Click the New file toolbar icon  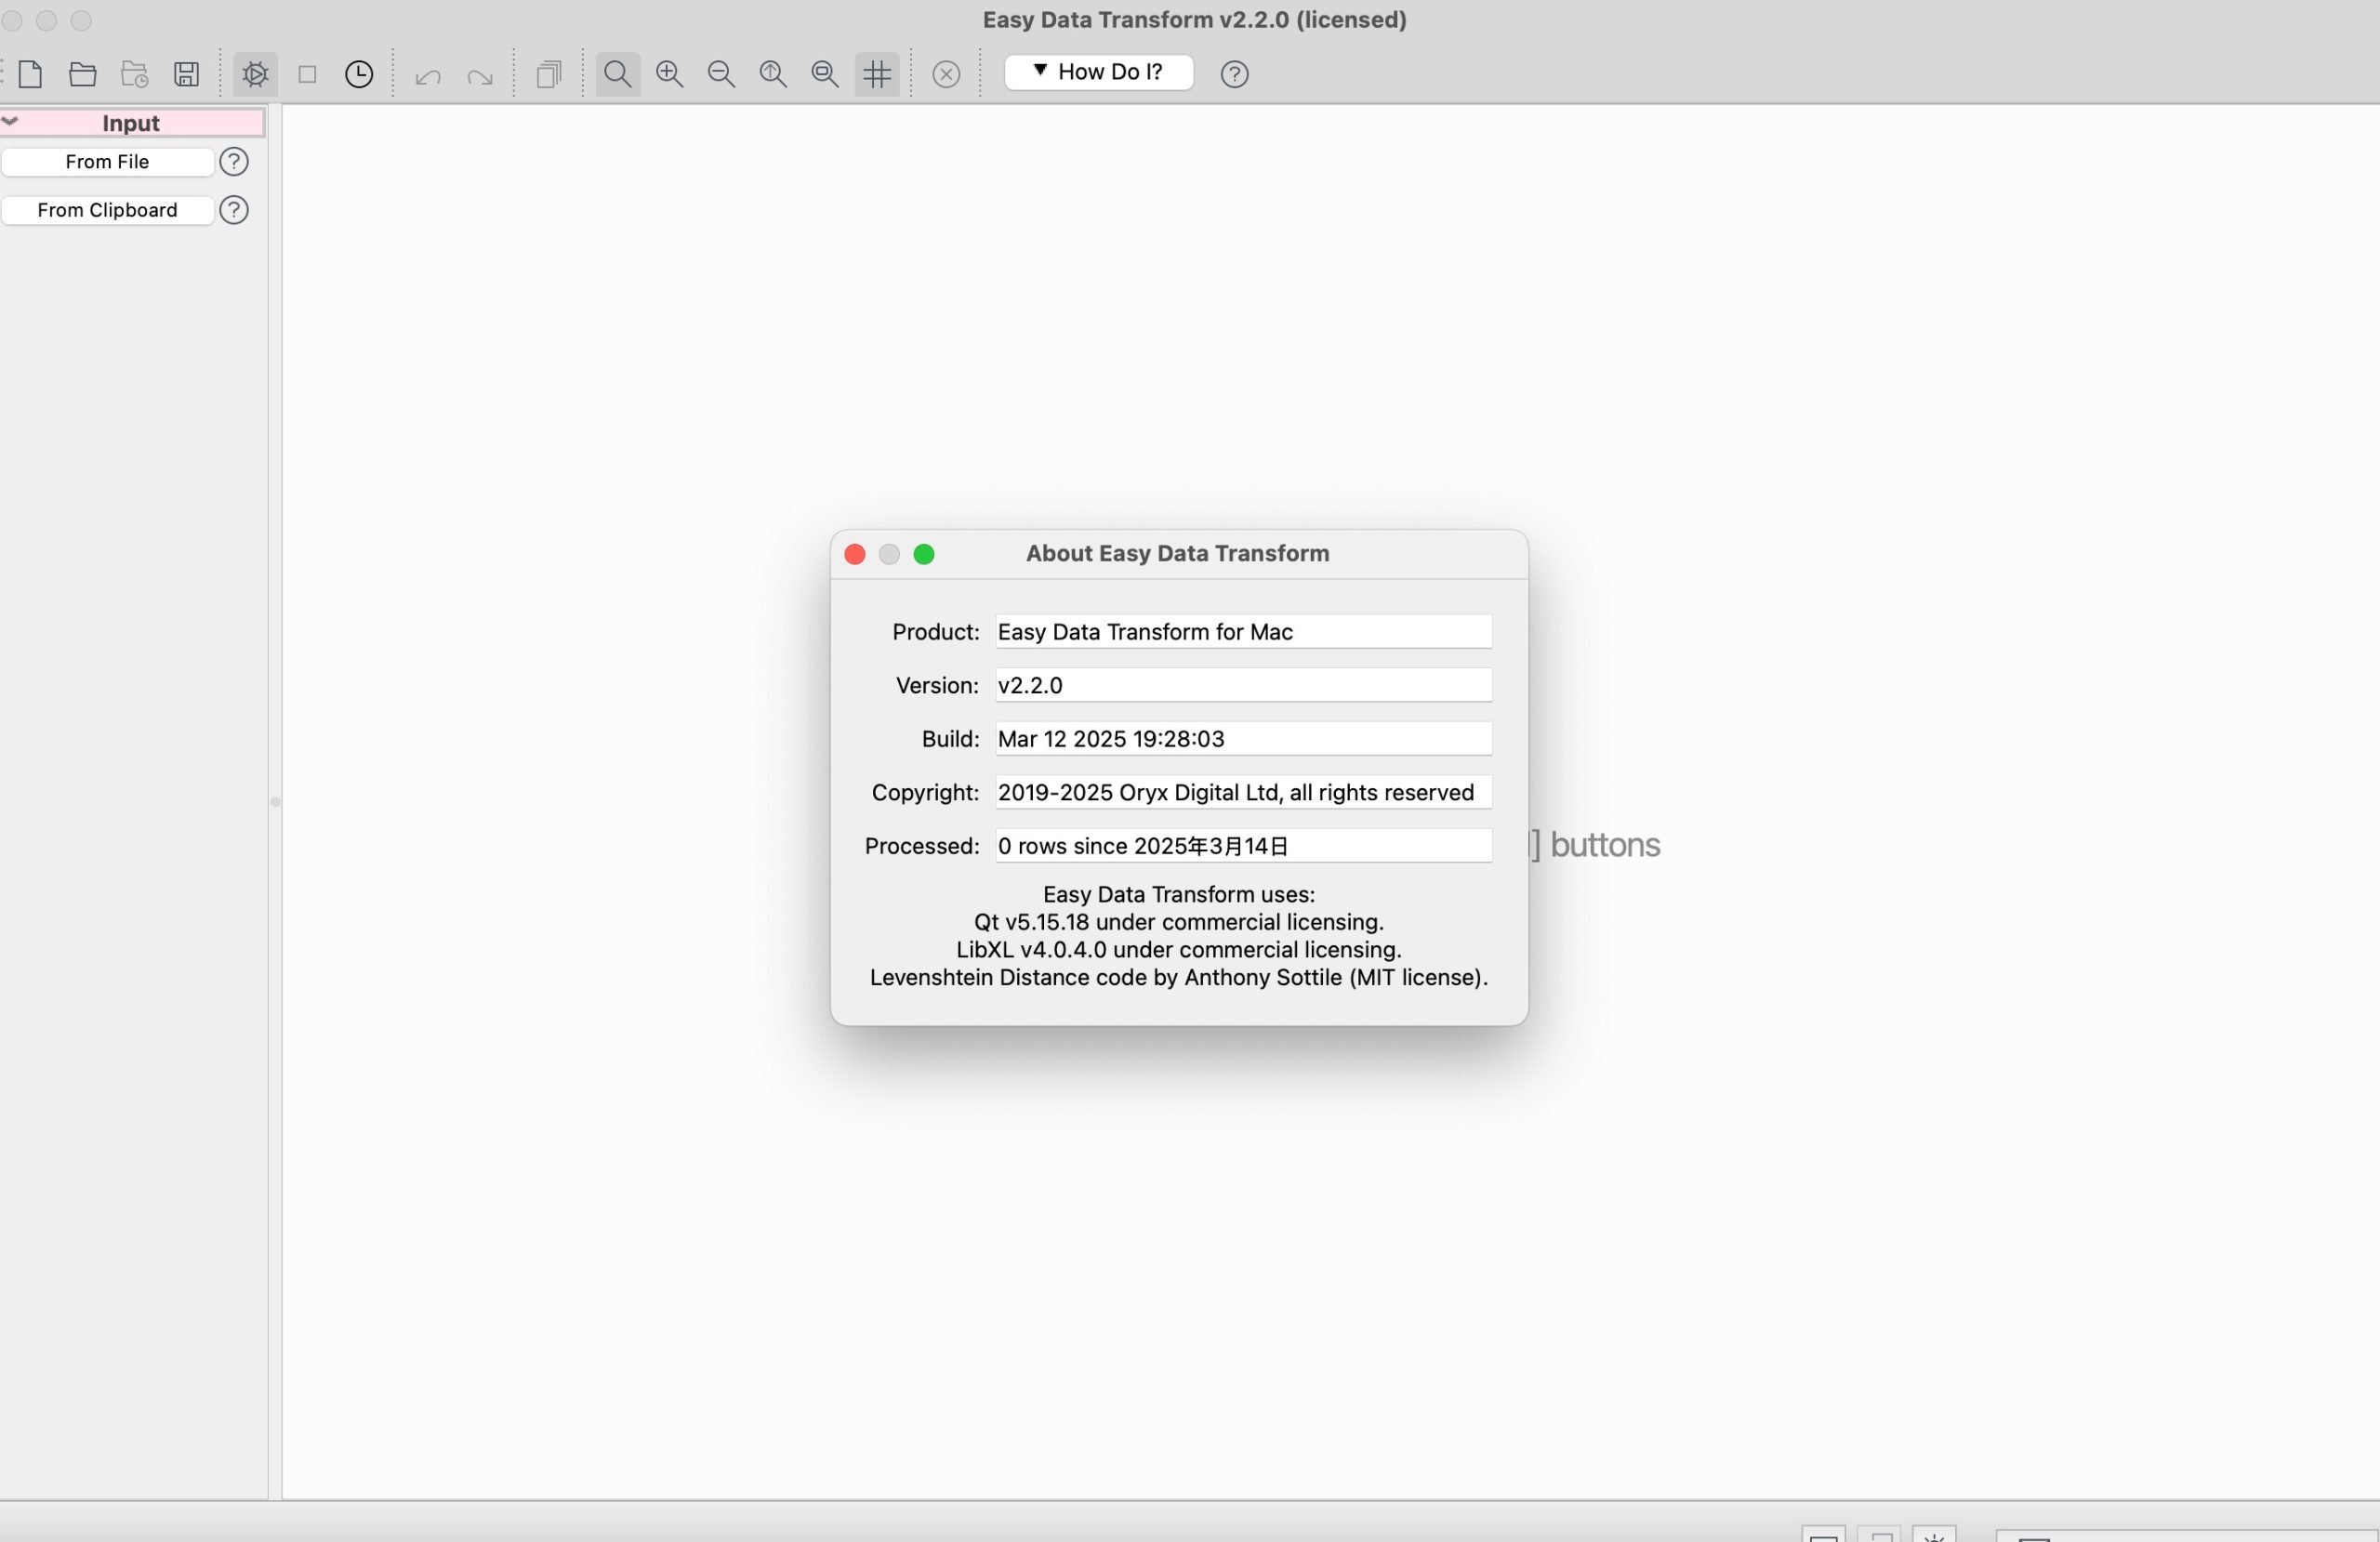(x=31, y=74)
